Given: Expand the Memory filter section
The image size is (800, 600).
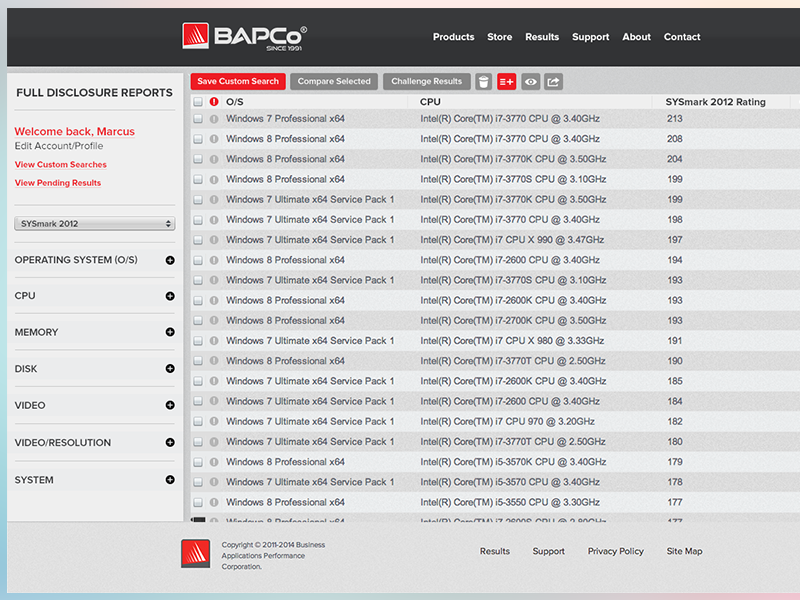Looking at the screenshot, I should (170, 332).
